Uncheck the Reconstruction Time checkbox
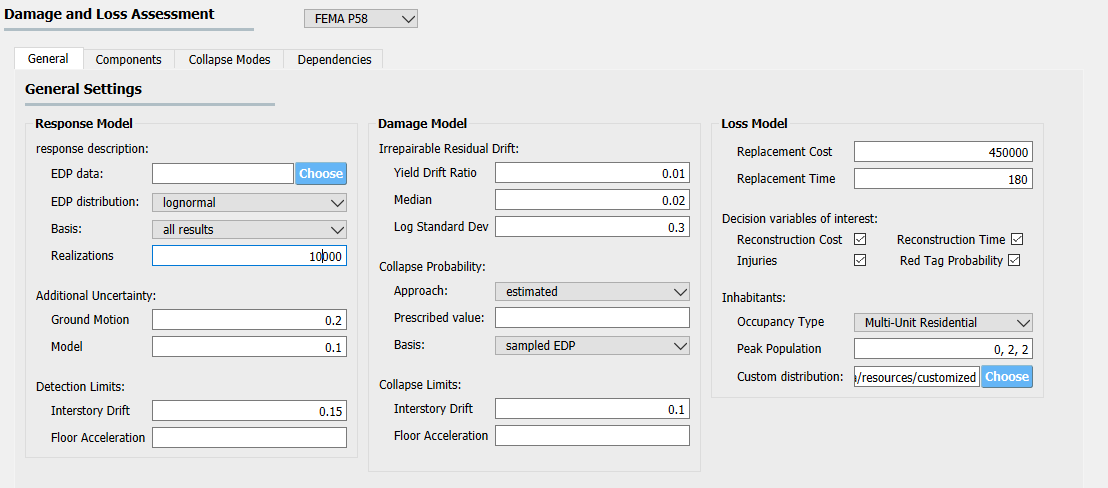Image resolution: width=1108 pixels, height=488 pixels. click(x=1017, y=239)
